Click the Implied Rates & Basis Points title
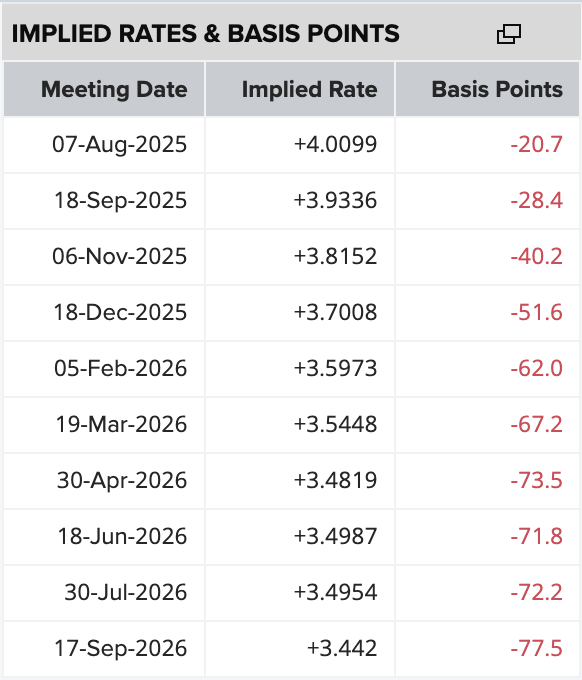This screenshot has width=582, height=680. pyautogui.click(x=205, y=34)
